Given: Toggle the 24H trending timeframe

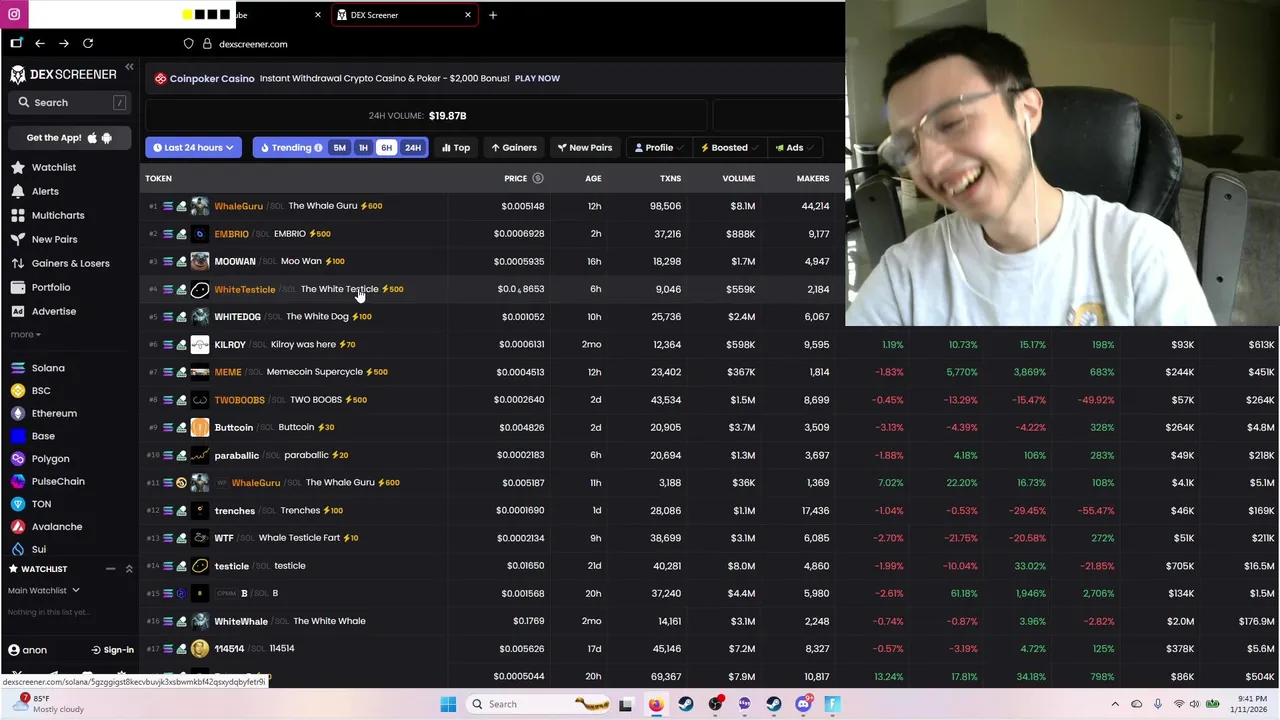Looking at the screenshot, I should click(x=413, y=148).
